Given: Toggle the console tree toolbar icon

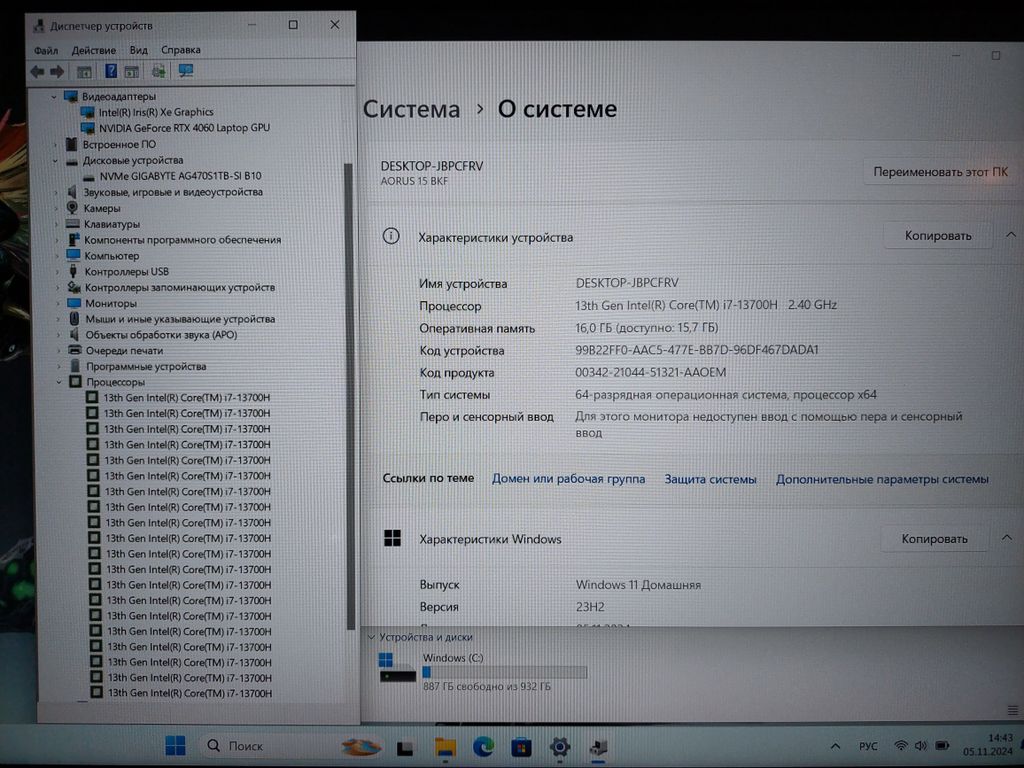Looking at the screenshot, I should (84, 71).
